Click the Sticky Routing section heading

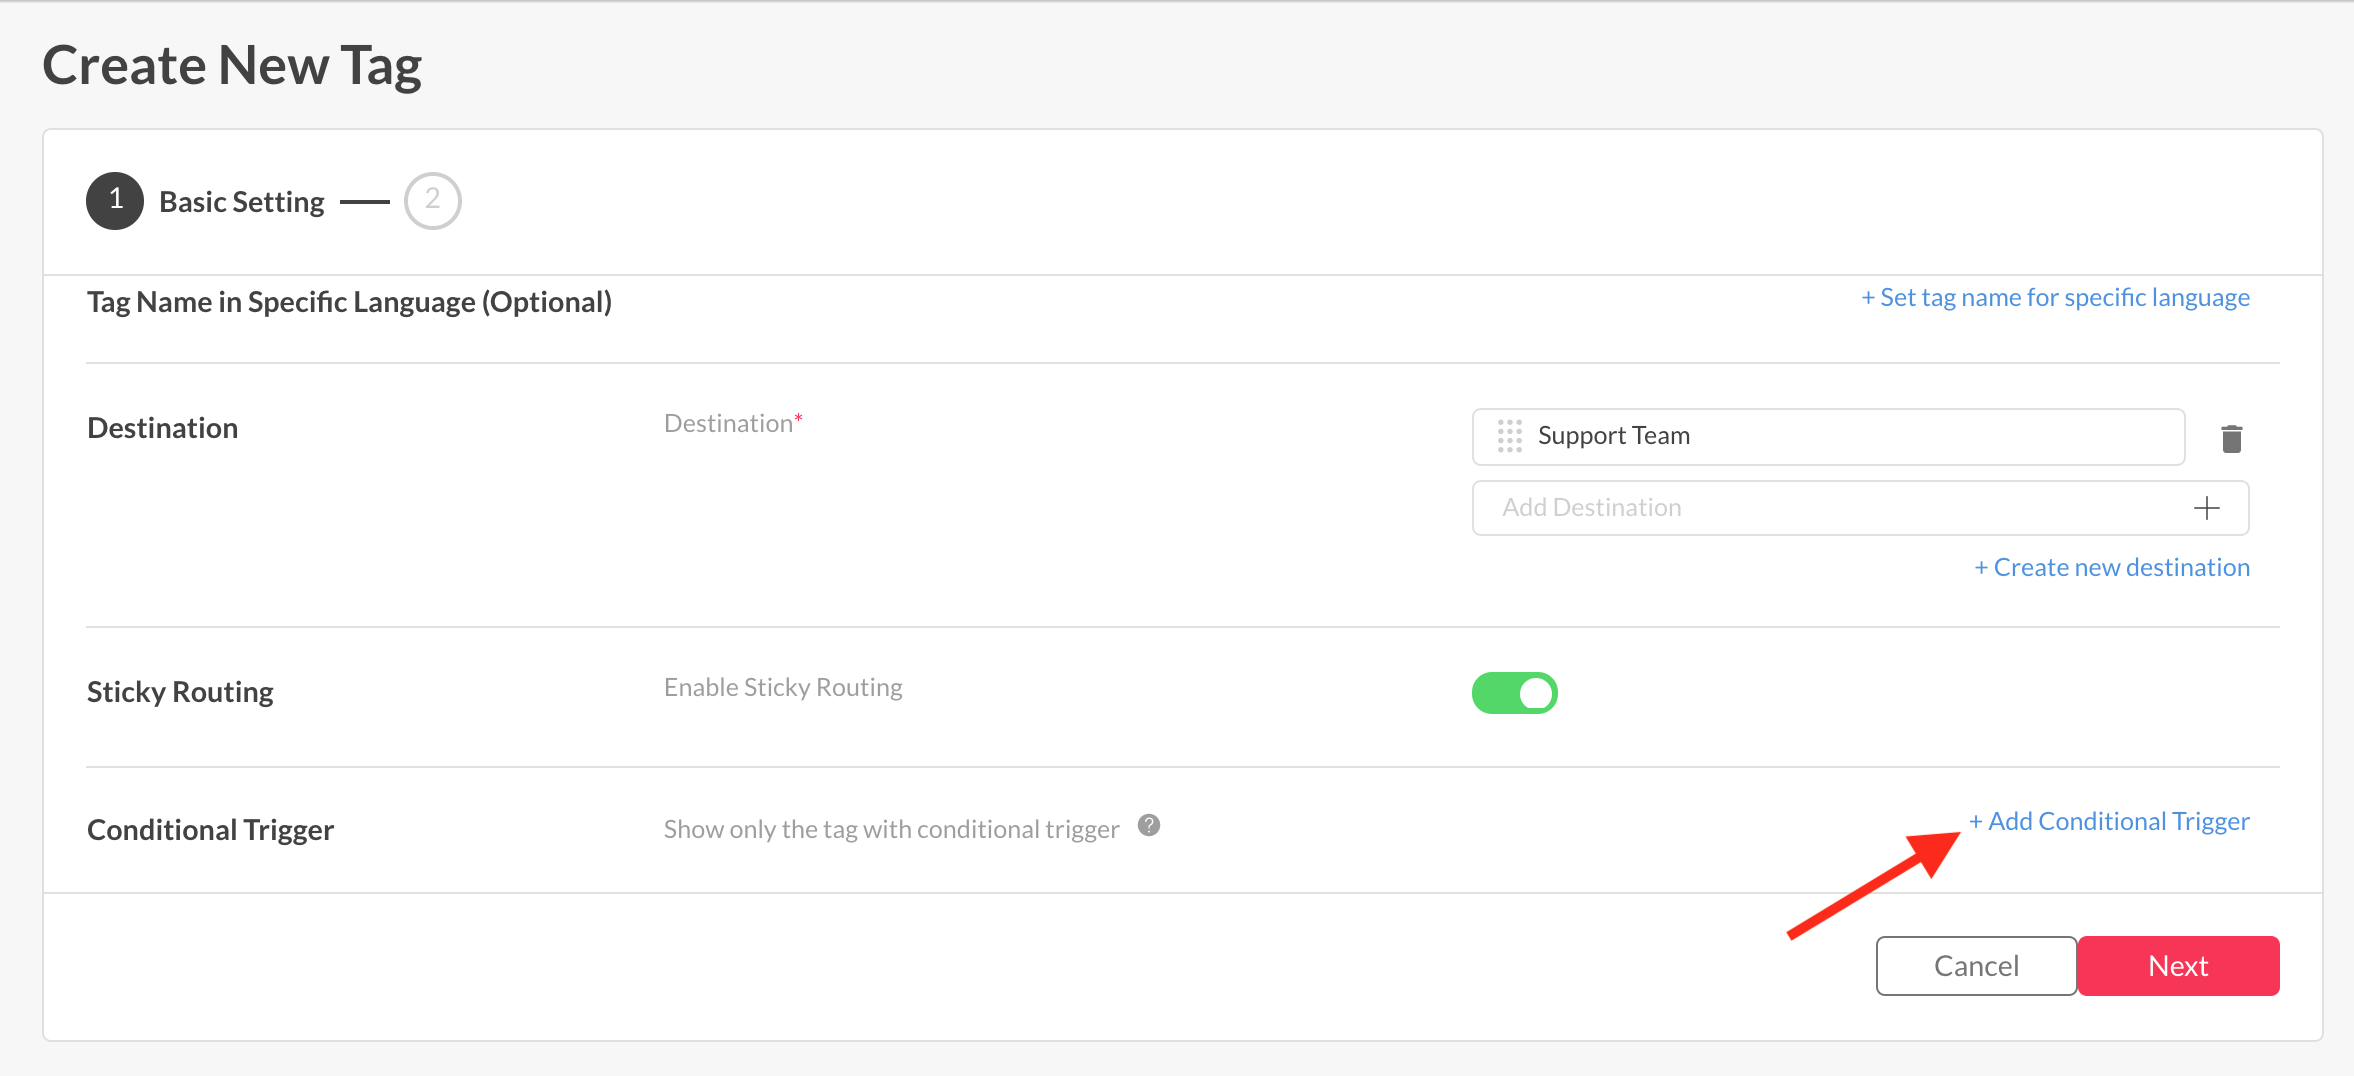[180, 692]
